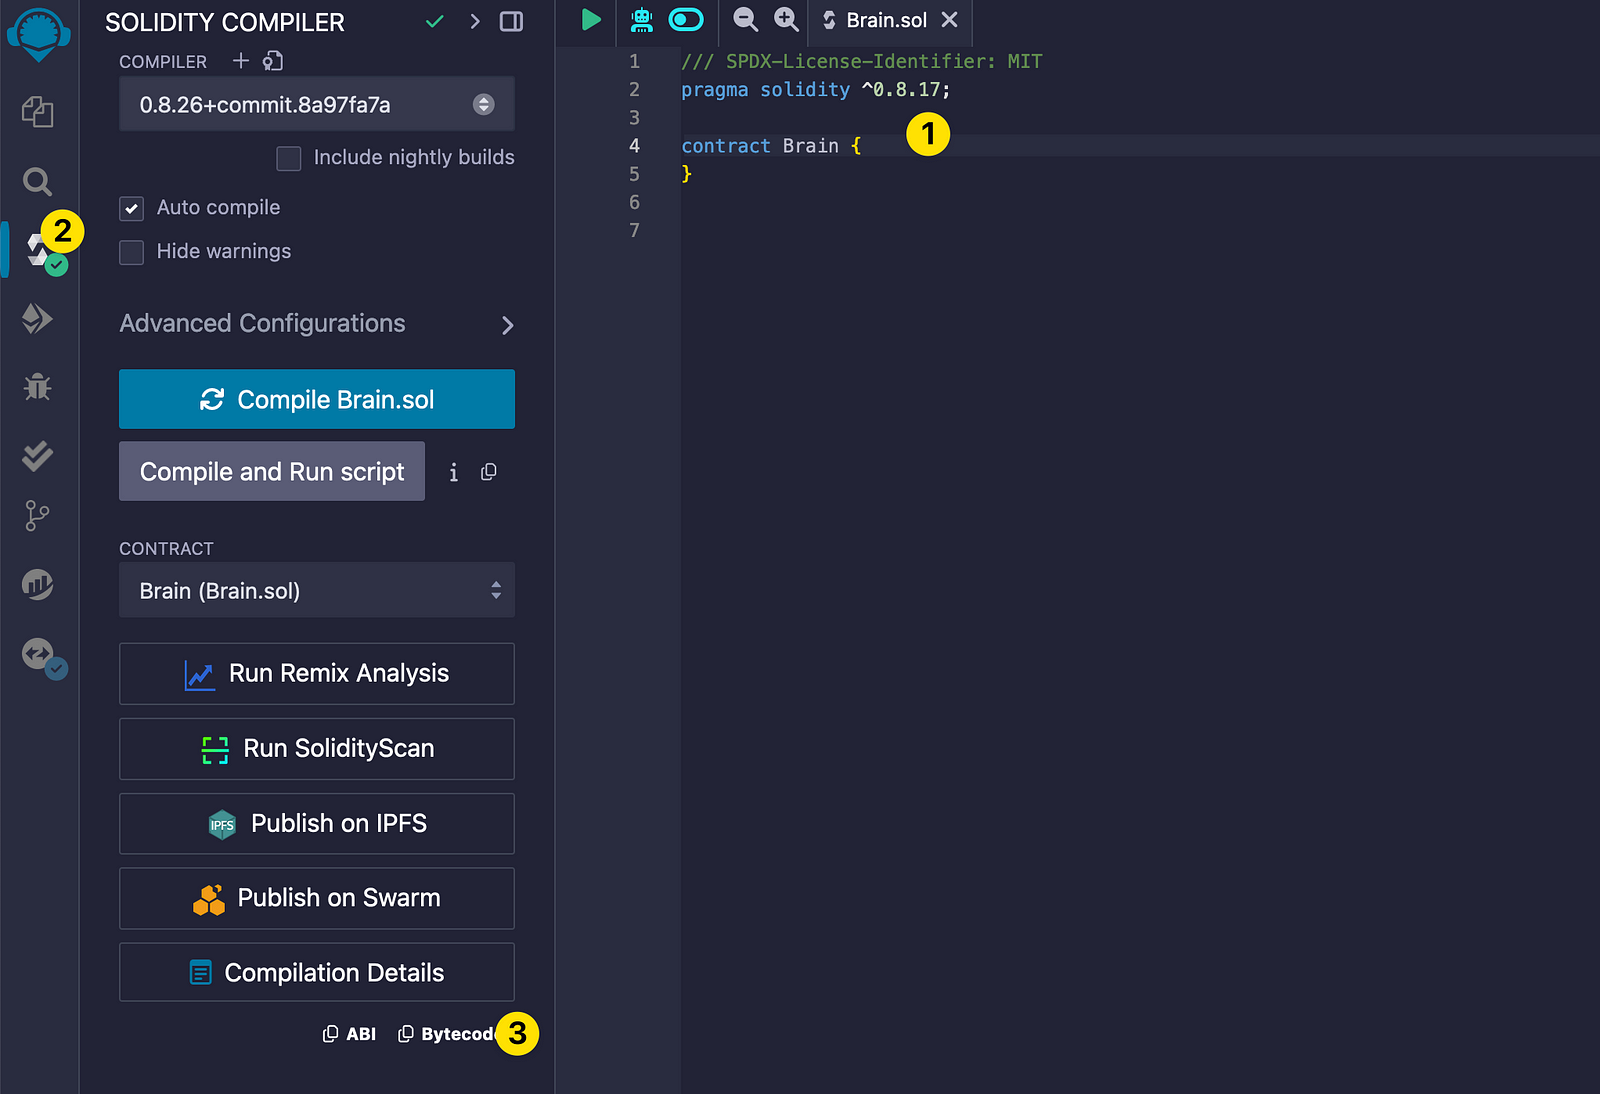Enable Include nightly builds checkbox

(289, 158)
